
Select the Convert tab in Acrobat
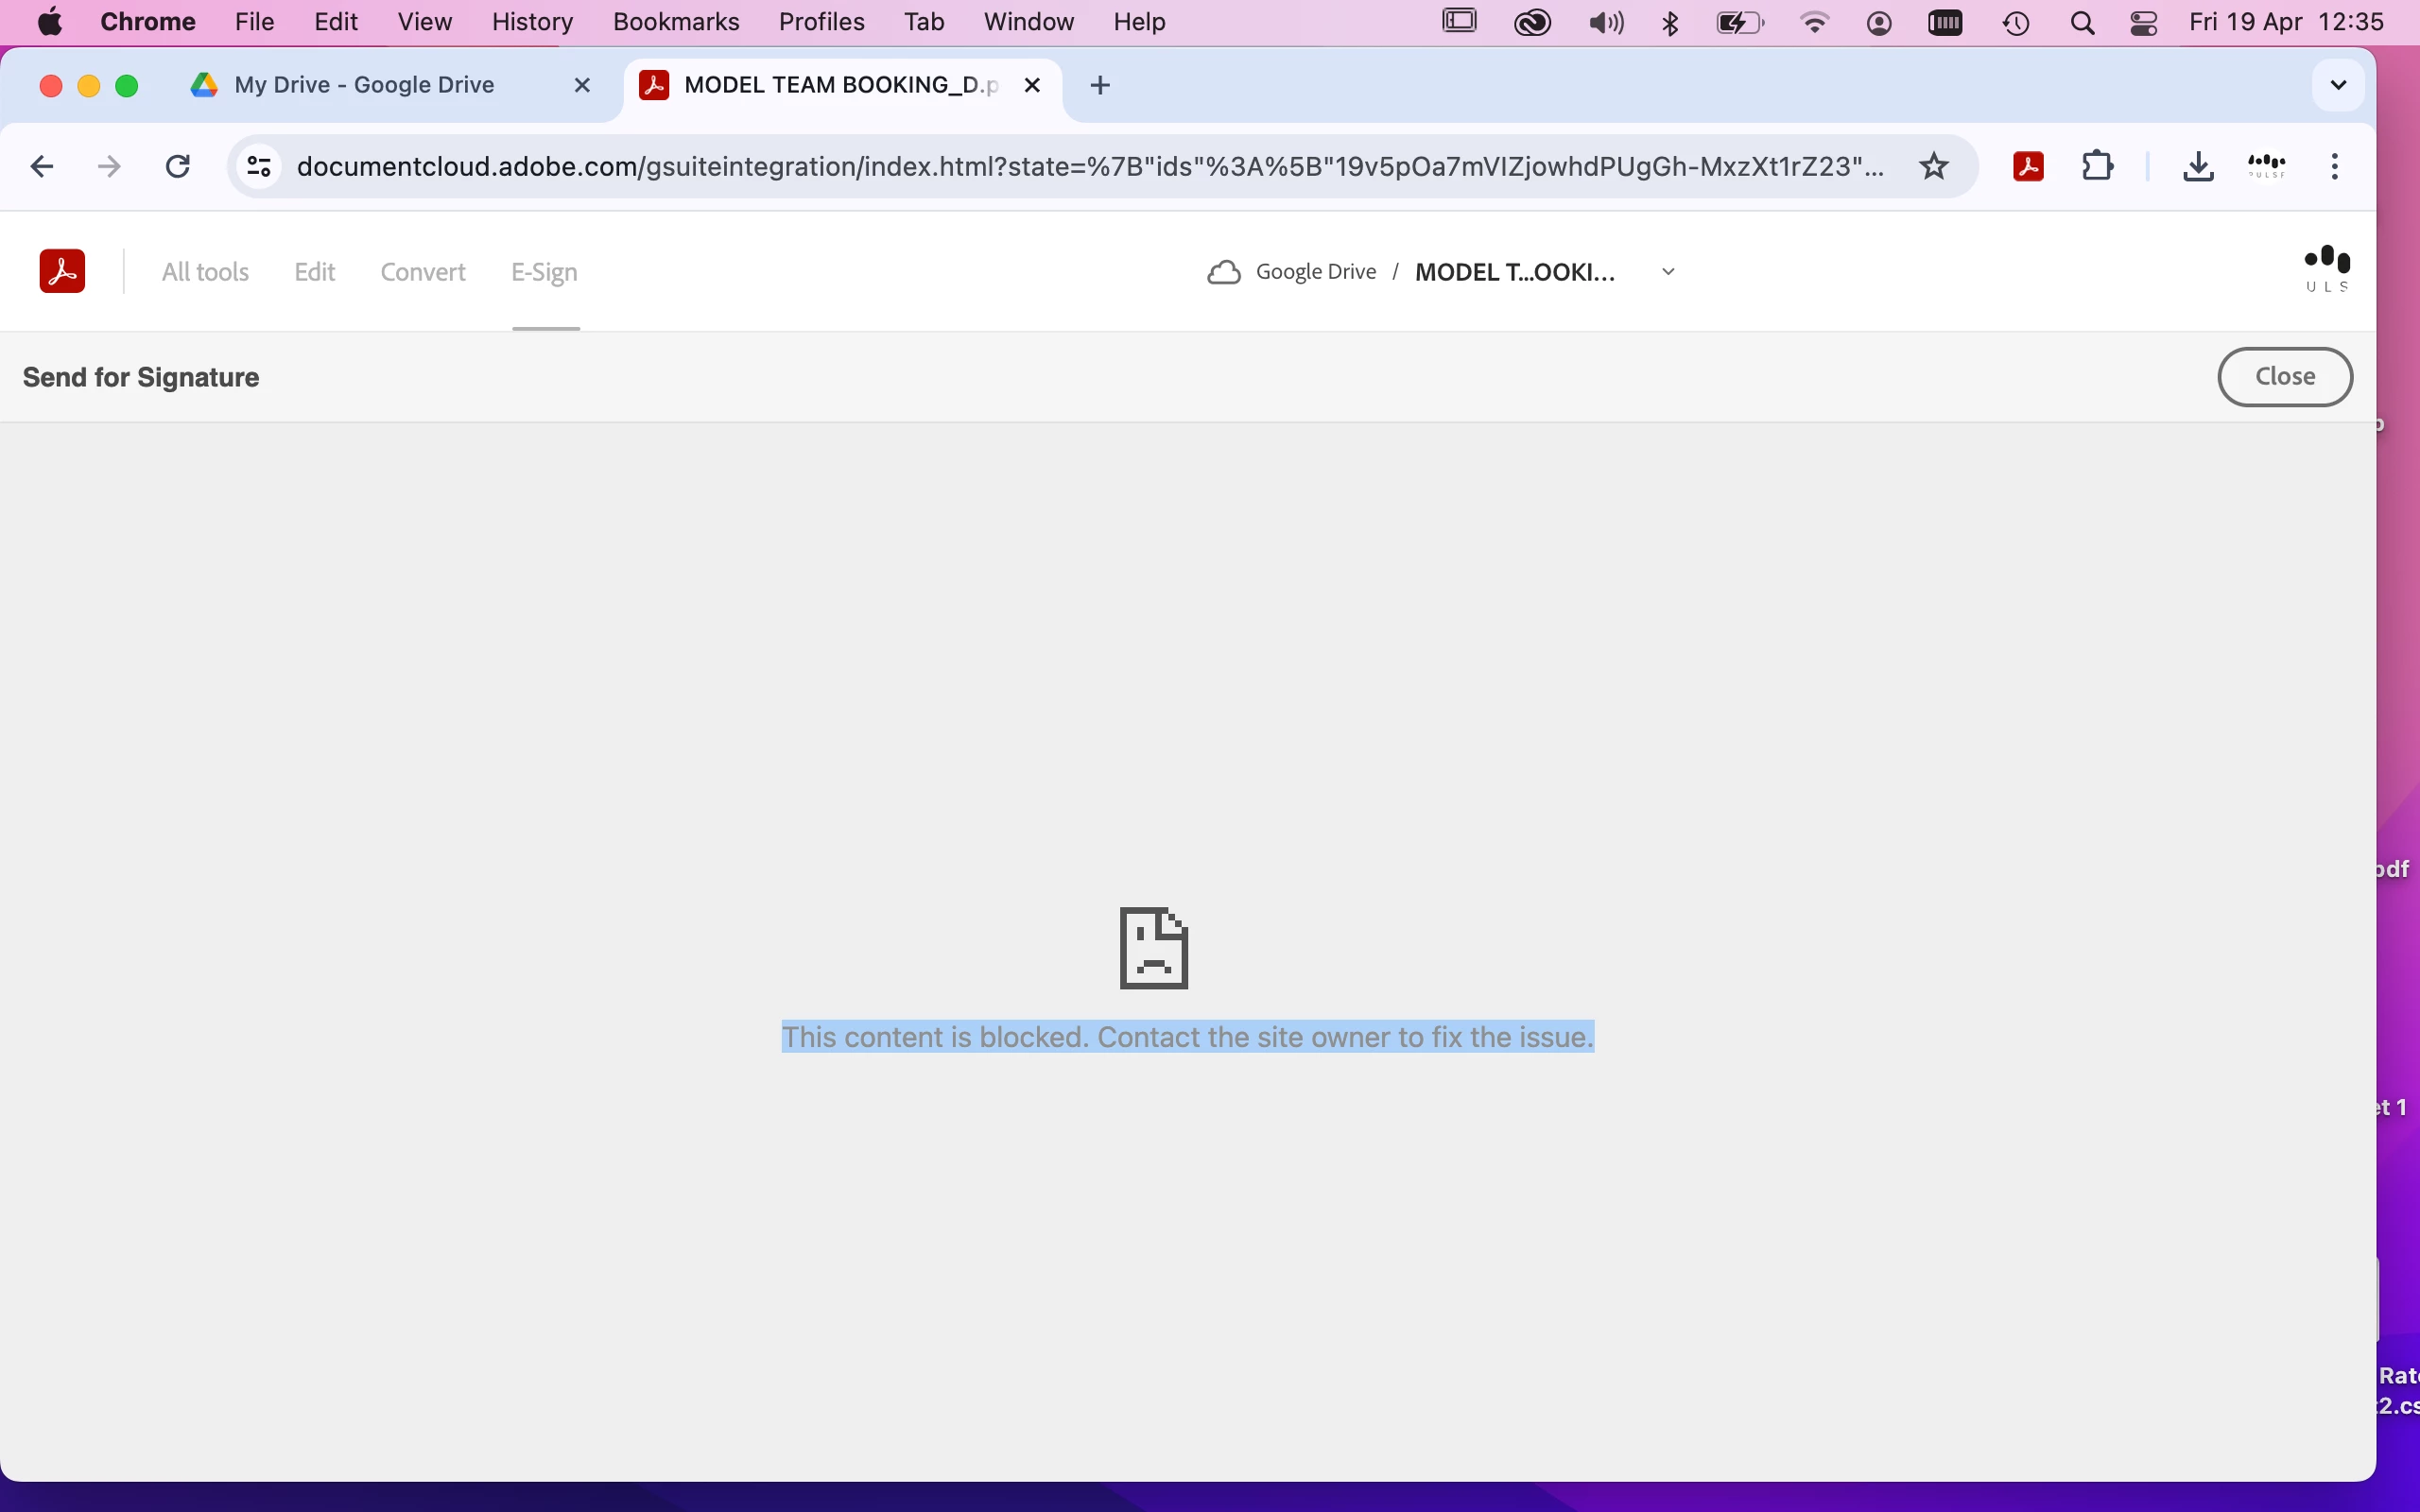coord(423,272)
